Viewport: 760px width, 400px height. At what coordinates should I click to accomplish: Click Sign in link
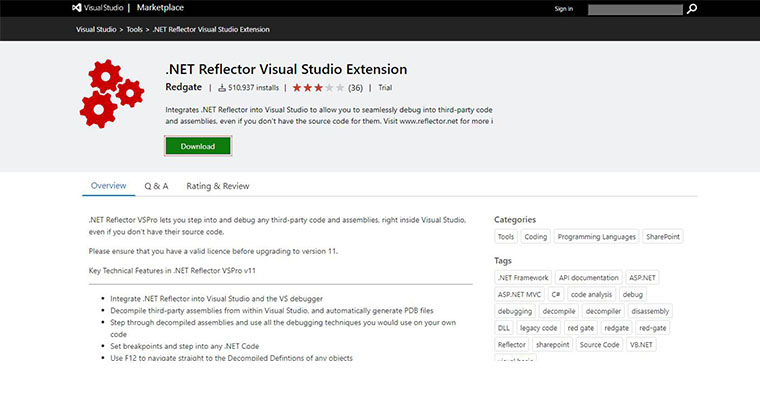click(x=564, y=9)
